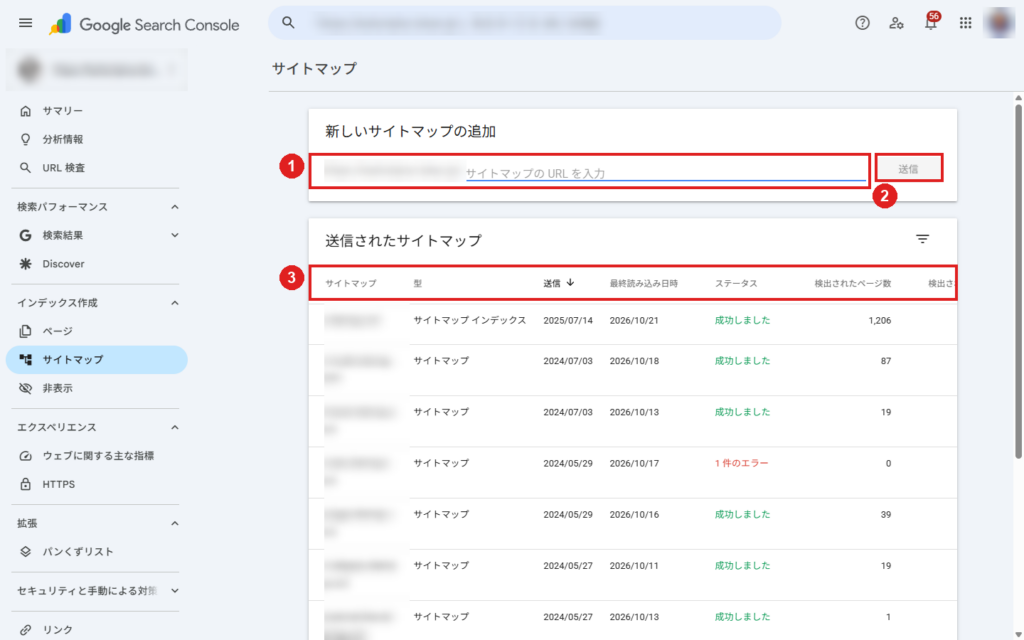Click the vertical scrollbar of the page

point(1018,280)
